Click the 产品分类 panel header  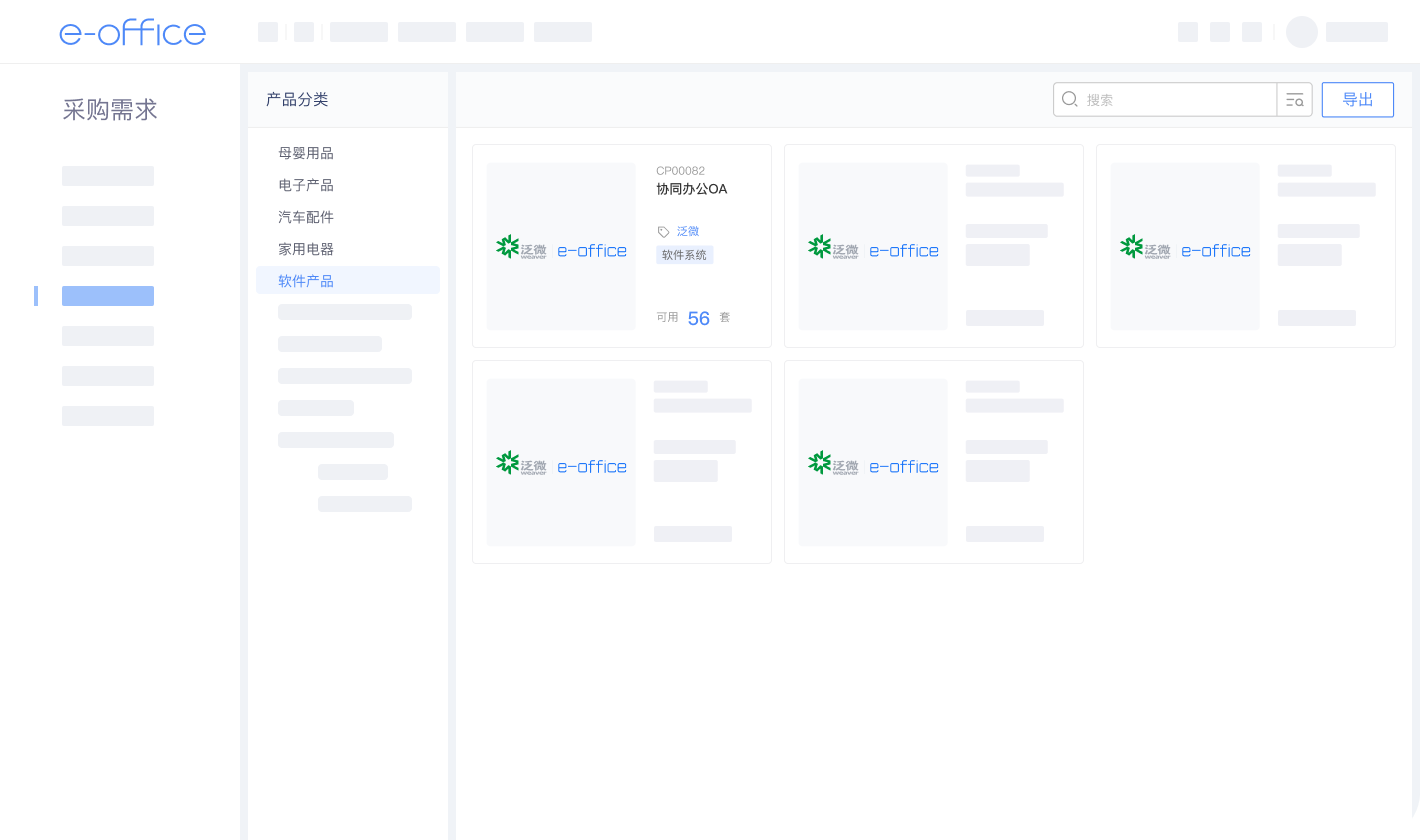pyautogui.click(x=297, y=99)
